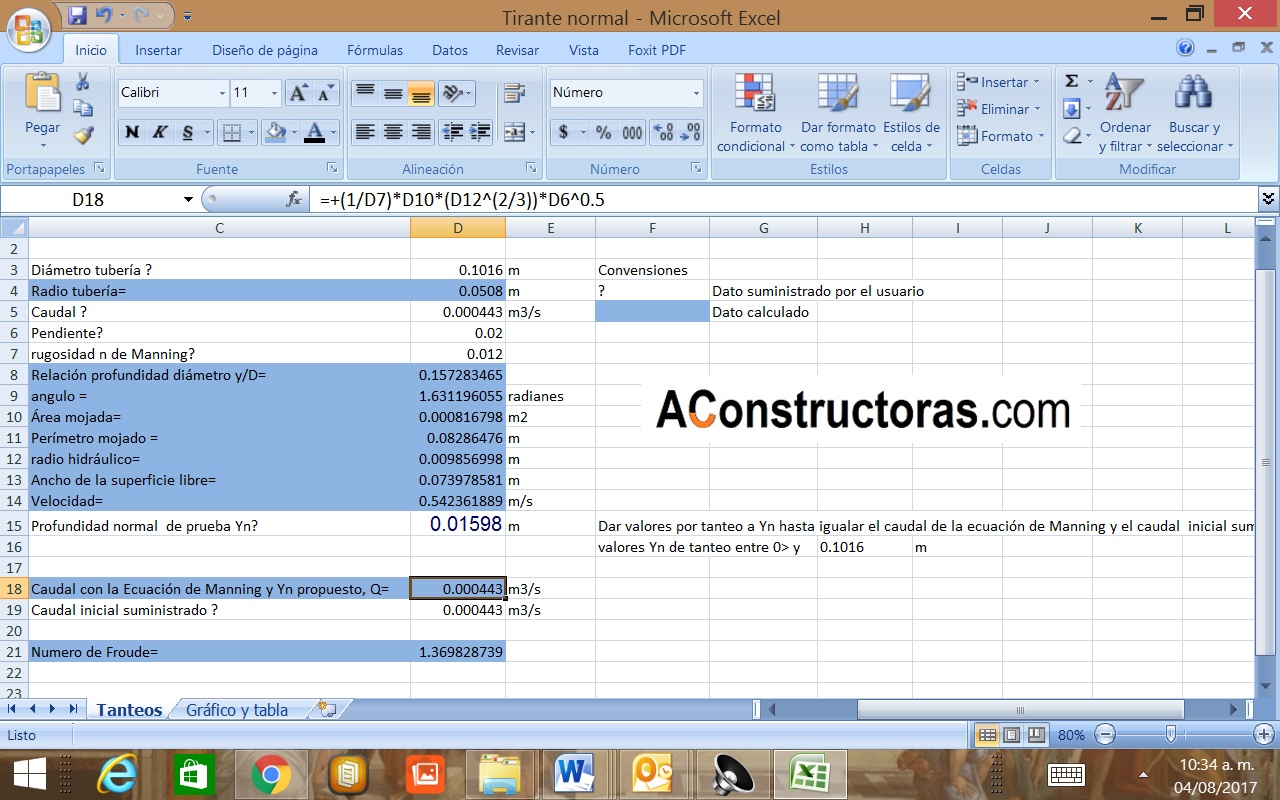Click the Insertar cells button

coord(1000,82)
